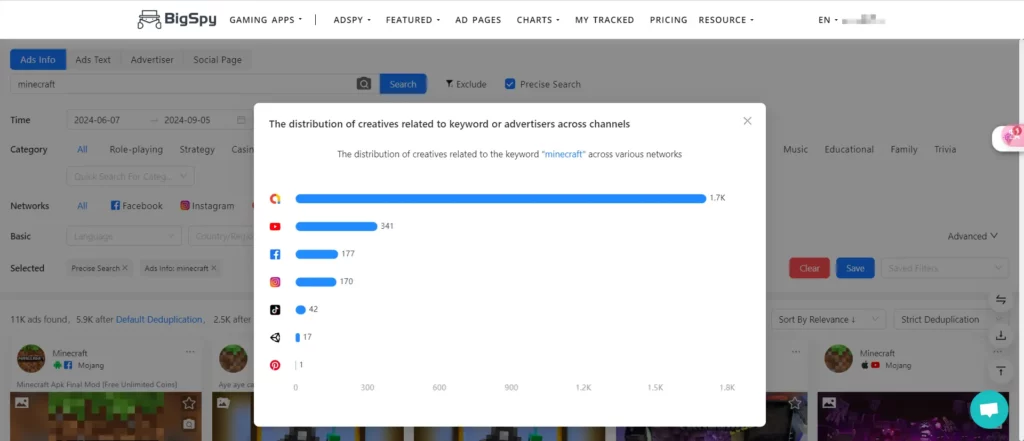Screen dimensions: 1024x441
Task: Click the YouTube icon in the distribution chart
Action: tap(275, 227)
